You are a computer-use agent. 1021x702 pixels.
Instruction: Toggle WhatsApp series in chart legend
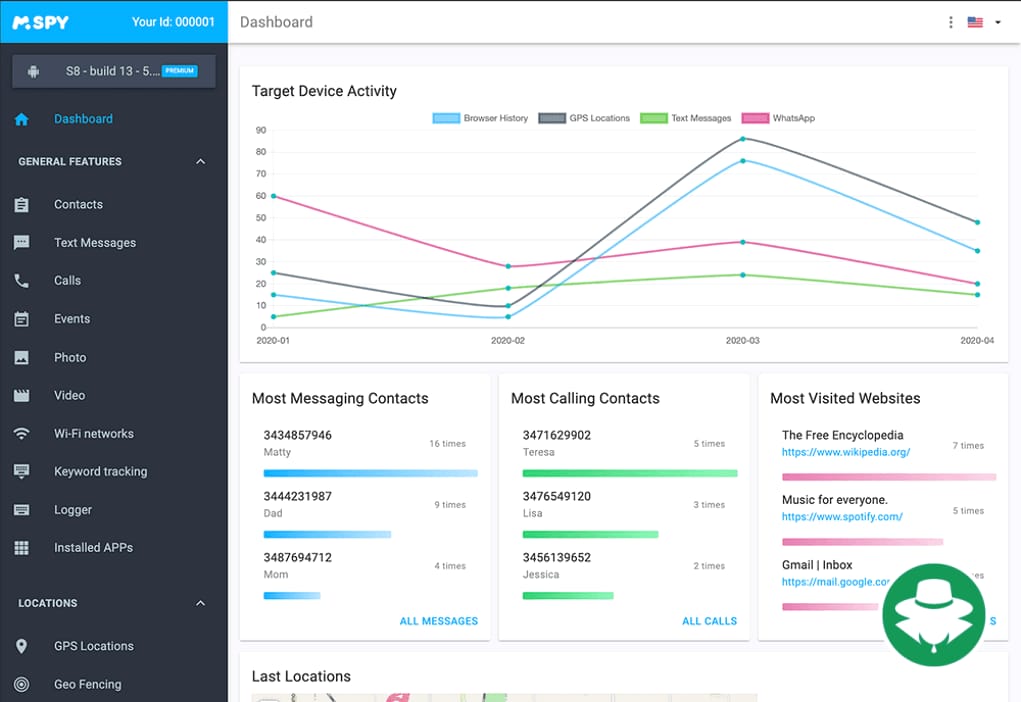click(778, 118)
